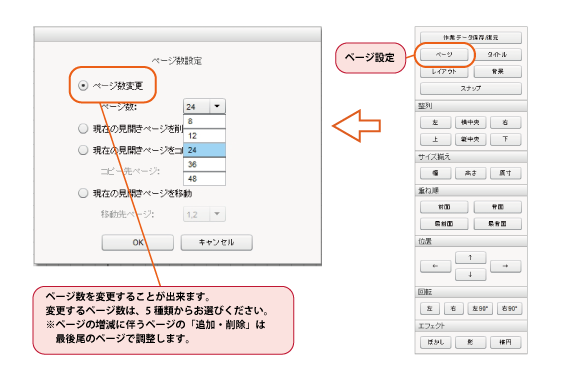Click the レイアウト button

[444, 71]
